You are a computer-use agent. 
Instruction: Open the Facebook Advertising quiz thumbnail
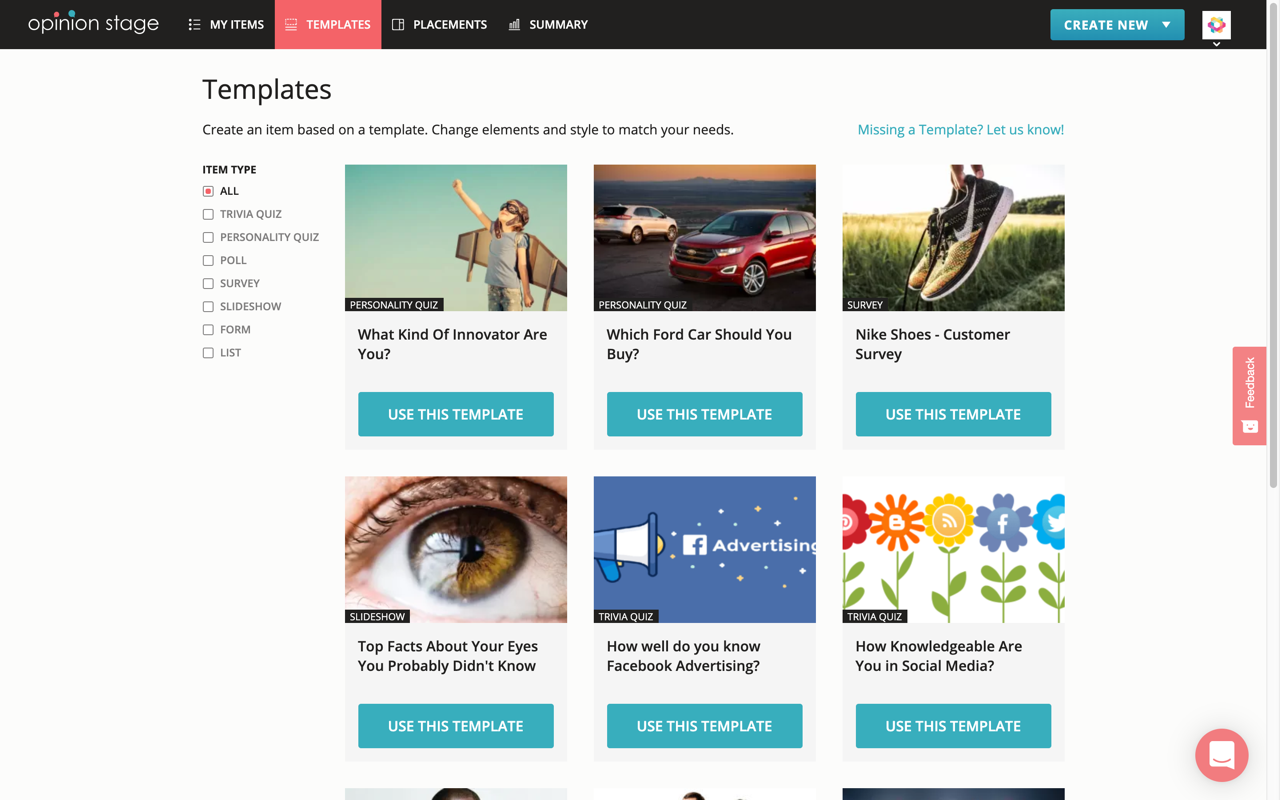point(704,550)
